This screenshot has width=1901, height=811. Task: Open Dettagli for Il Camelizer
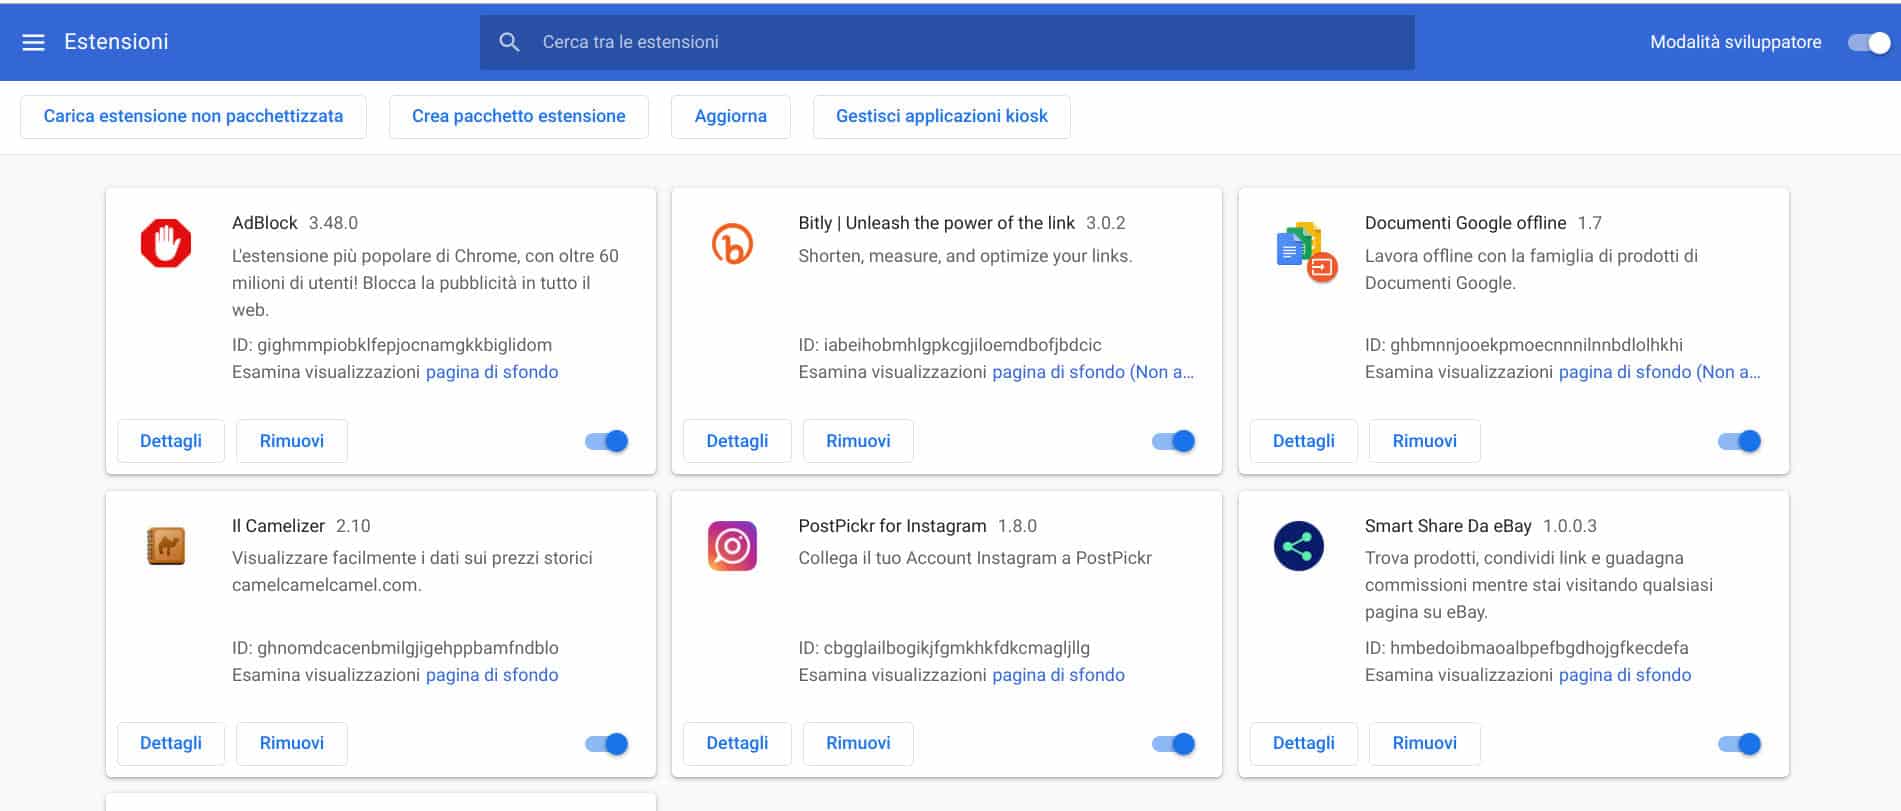[x=171, y=743]
